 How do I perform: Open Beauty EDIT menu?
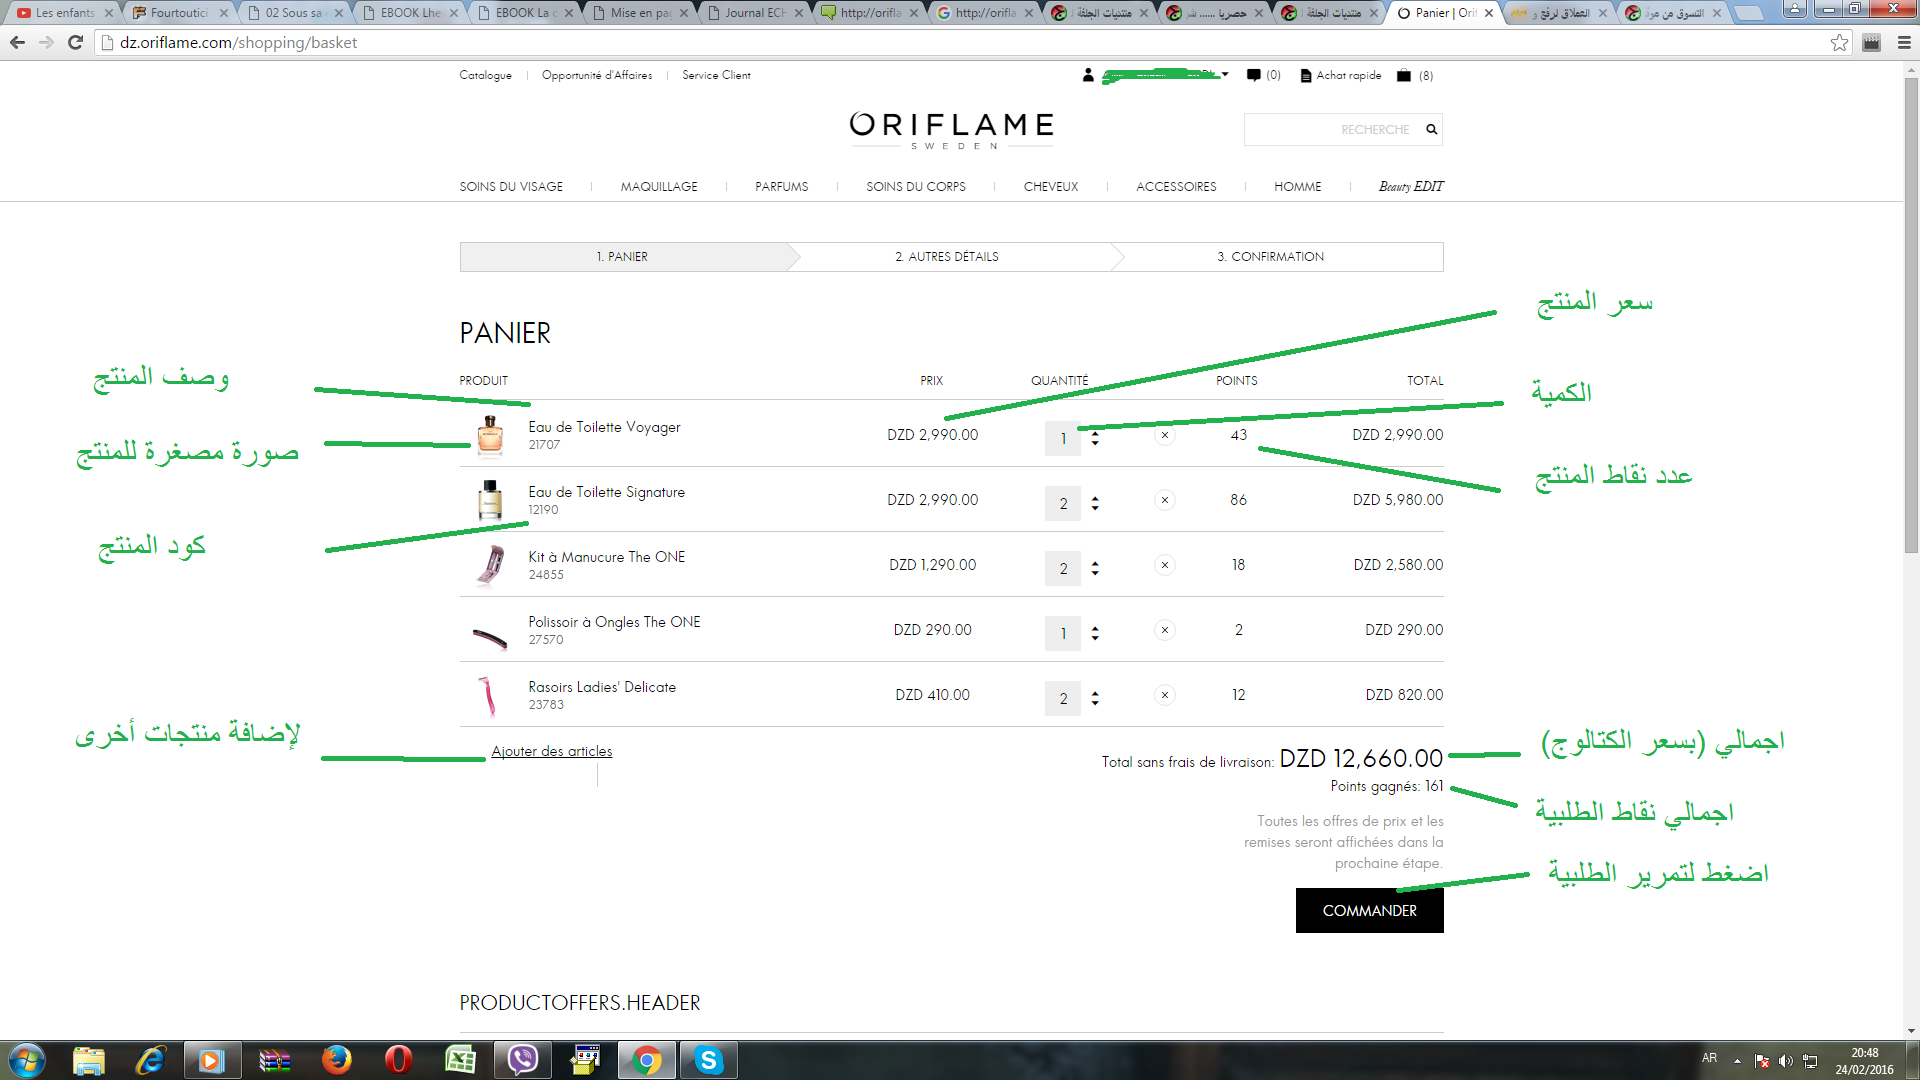point(1411,186)
